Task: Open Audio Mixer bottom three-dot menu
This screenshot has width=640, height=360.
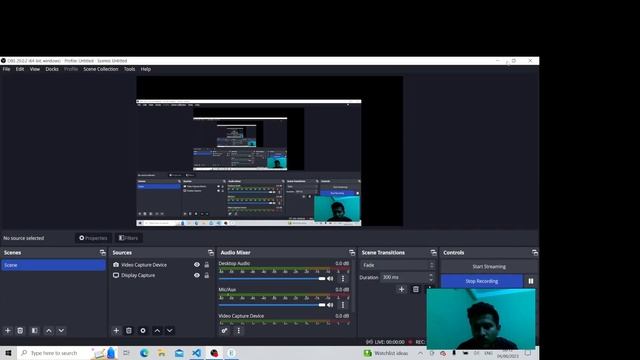Action: (x=239, y=331)
